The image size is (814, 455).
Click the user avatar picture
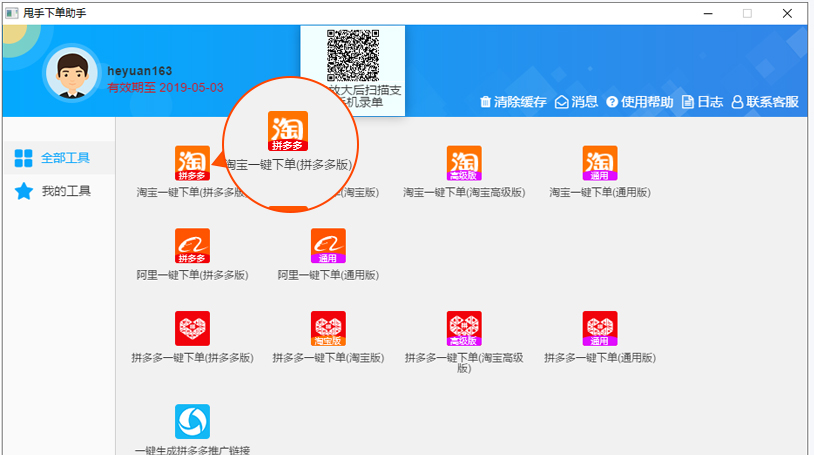(72, 75)
